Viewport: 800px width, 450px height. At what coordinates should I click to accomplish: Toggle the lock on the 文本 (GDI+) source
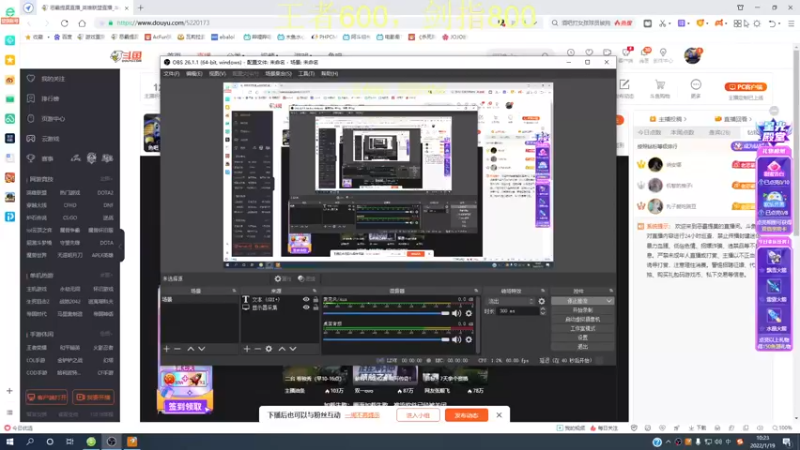(315, 299)
